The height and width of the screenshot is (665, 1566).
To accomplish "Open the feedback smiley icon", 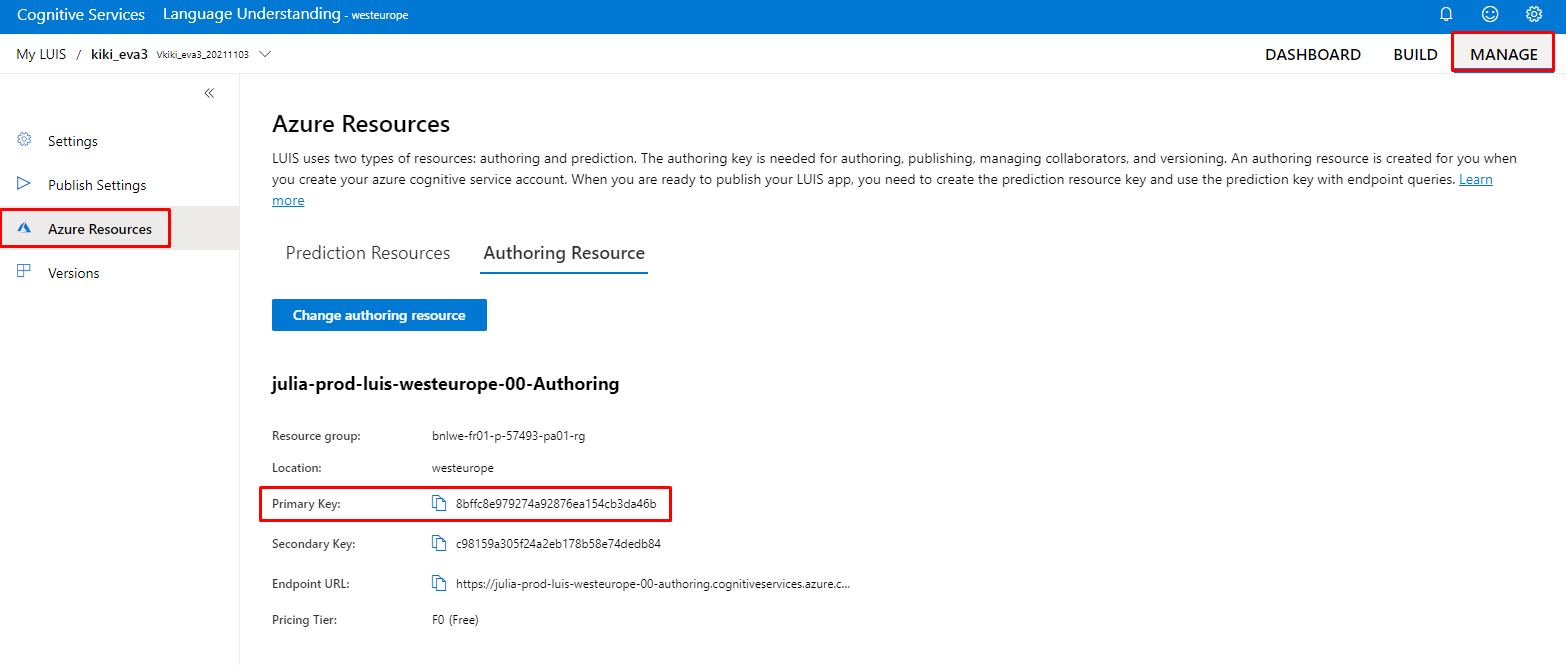I will coord(1490,15).
